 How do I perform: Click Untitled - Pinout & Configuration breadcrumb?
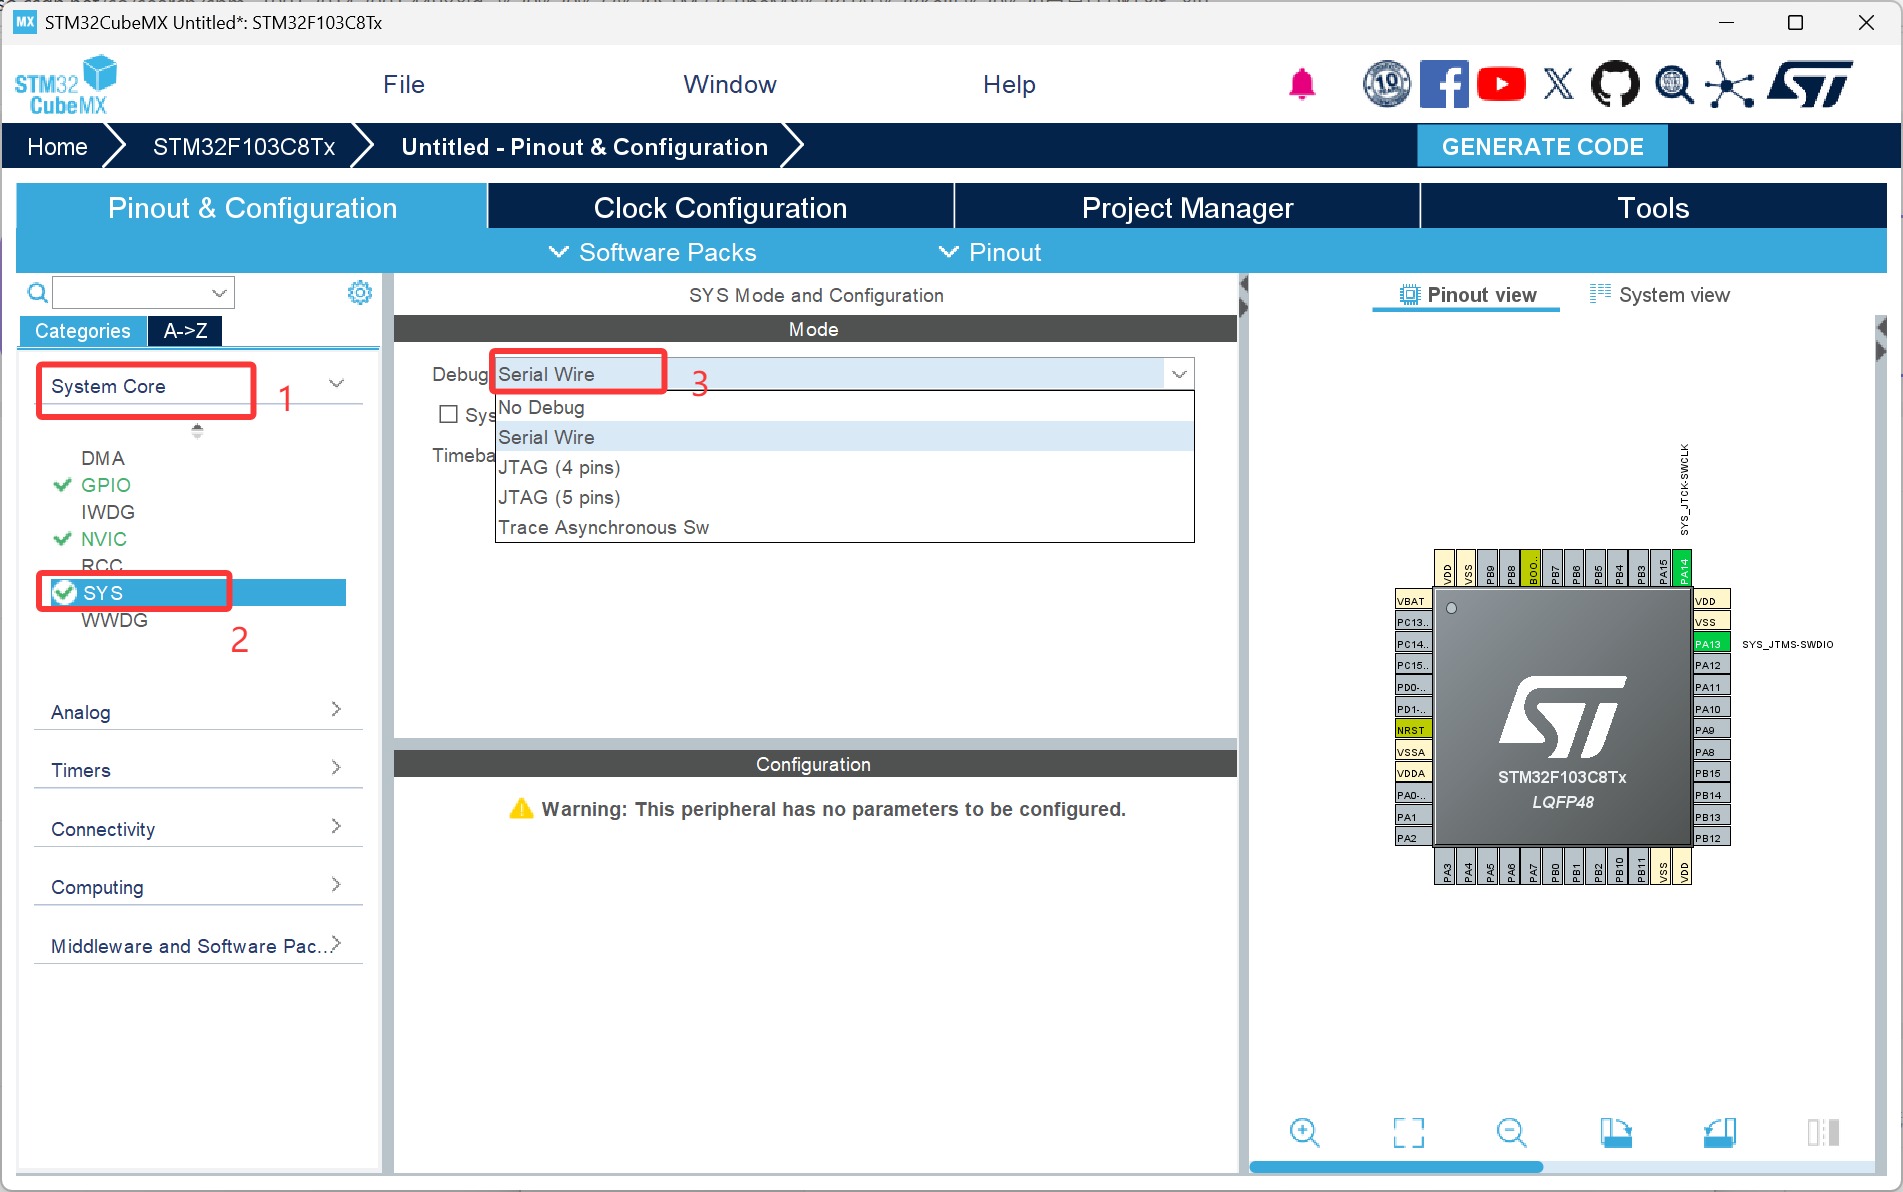584,147
